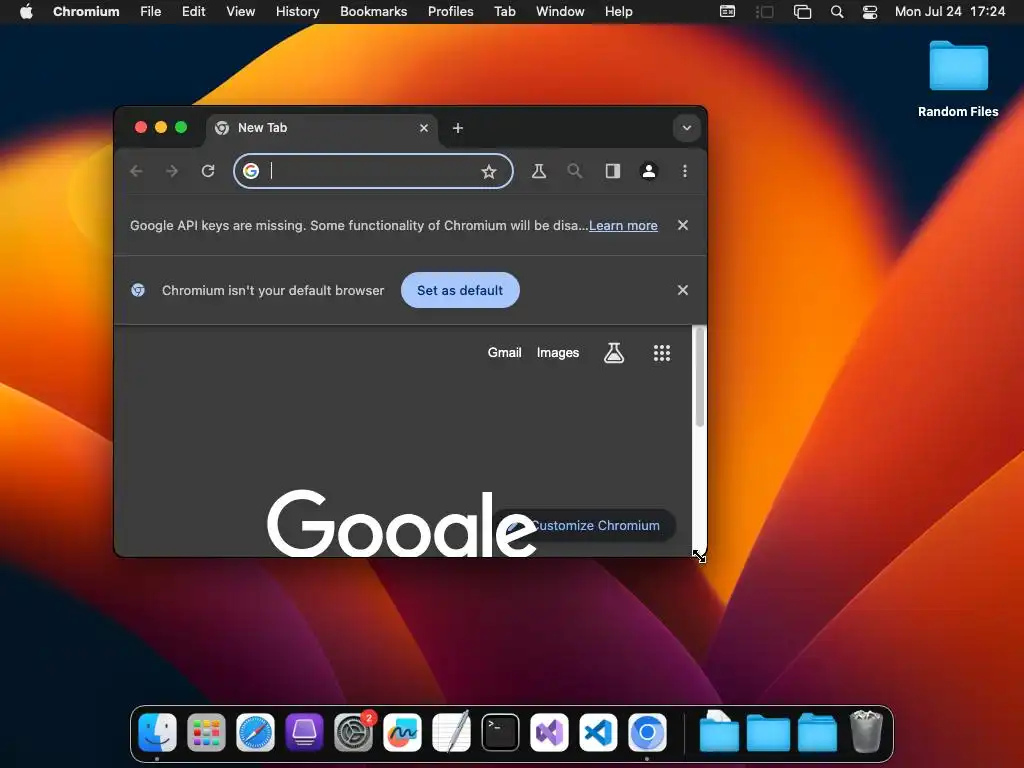Open TextEdit from the dock
This screenshot has width=1024, height=768.
click(451, 732)
